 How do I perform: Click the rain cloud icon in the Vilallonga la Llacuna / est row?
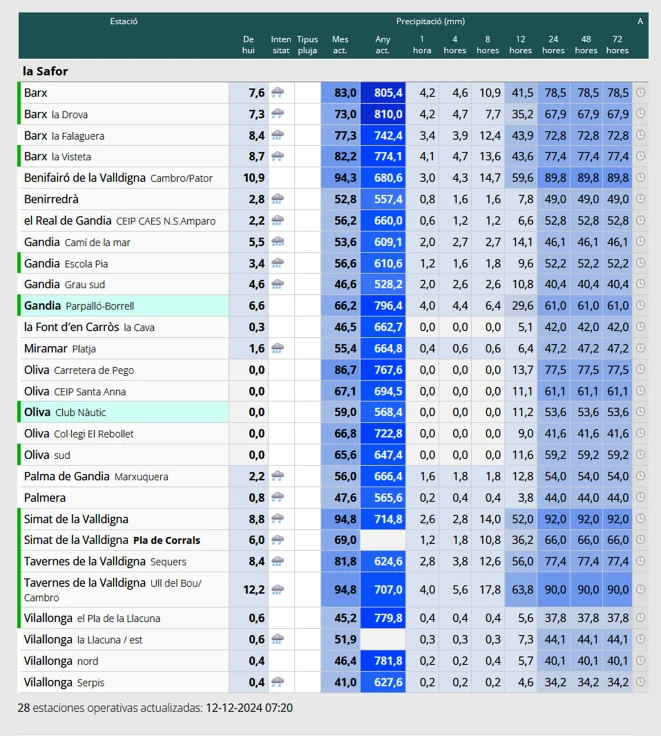(x=278, y=639)
